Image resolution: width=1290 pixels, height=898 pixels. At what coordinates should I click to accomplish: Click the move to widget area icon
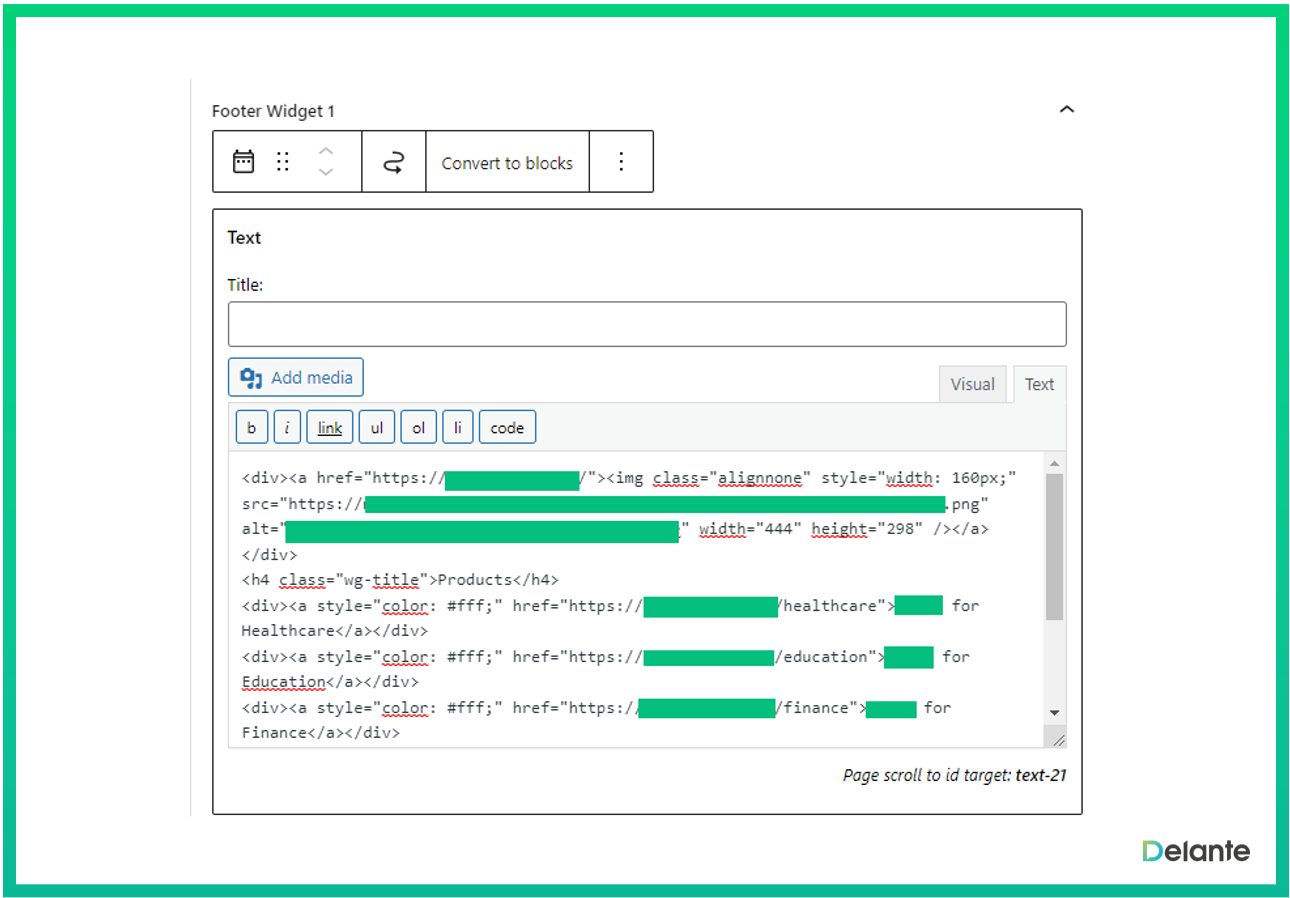(394, 162)
